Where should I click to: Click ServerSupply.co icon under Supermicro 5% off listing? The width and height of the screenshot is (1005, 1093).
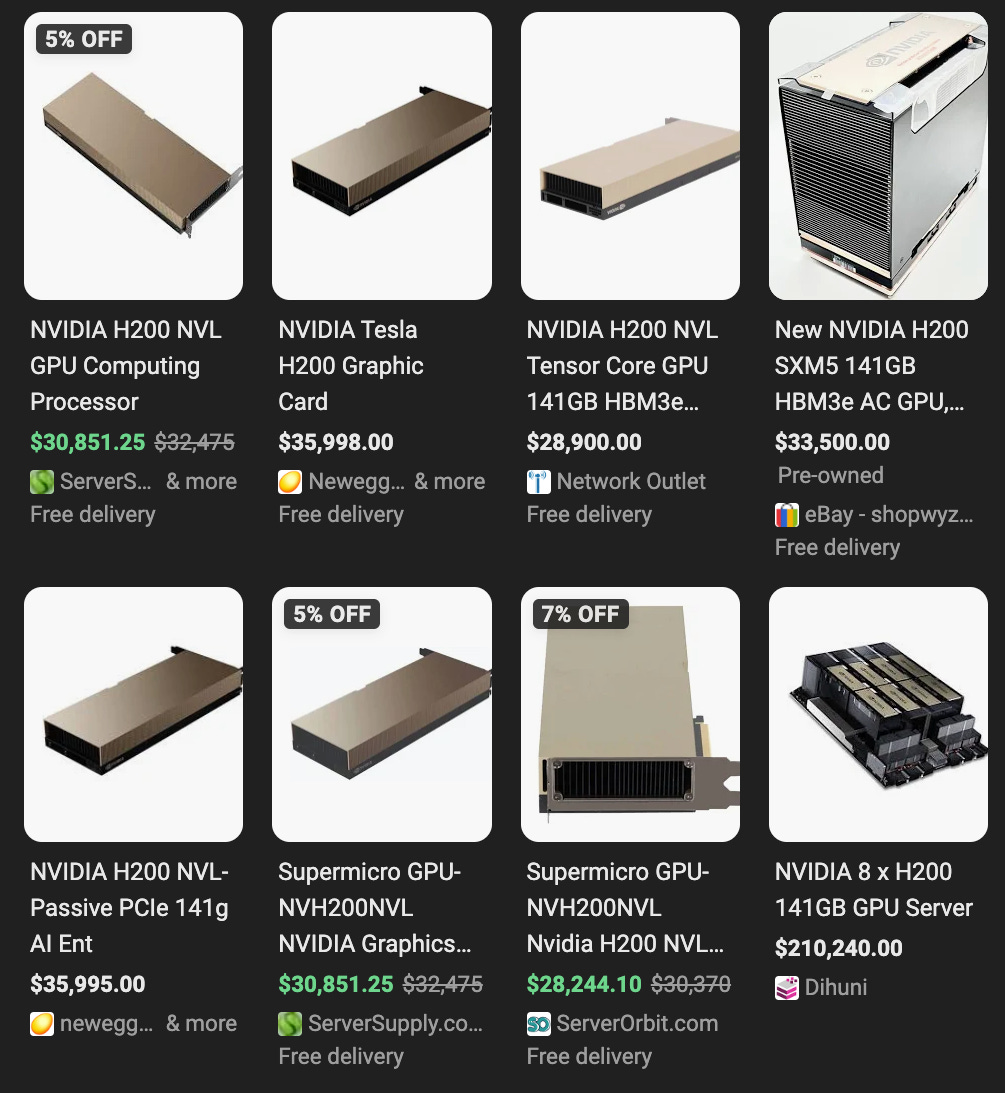click(x=290, y=1024)
